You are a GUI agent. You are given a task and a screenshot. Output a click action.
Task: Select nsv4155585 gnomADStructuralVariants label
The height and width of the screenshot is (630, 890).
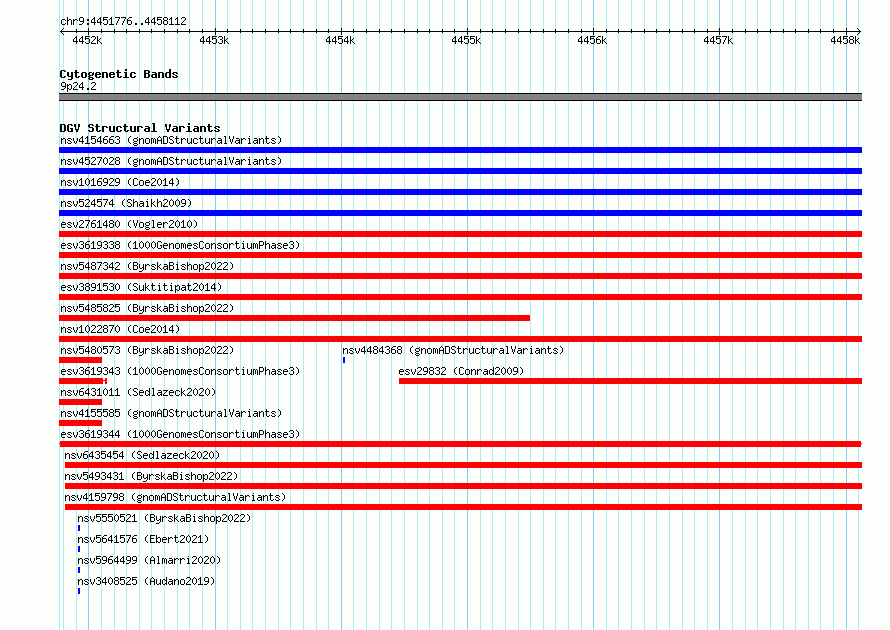click(171, 413)
